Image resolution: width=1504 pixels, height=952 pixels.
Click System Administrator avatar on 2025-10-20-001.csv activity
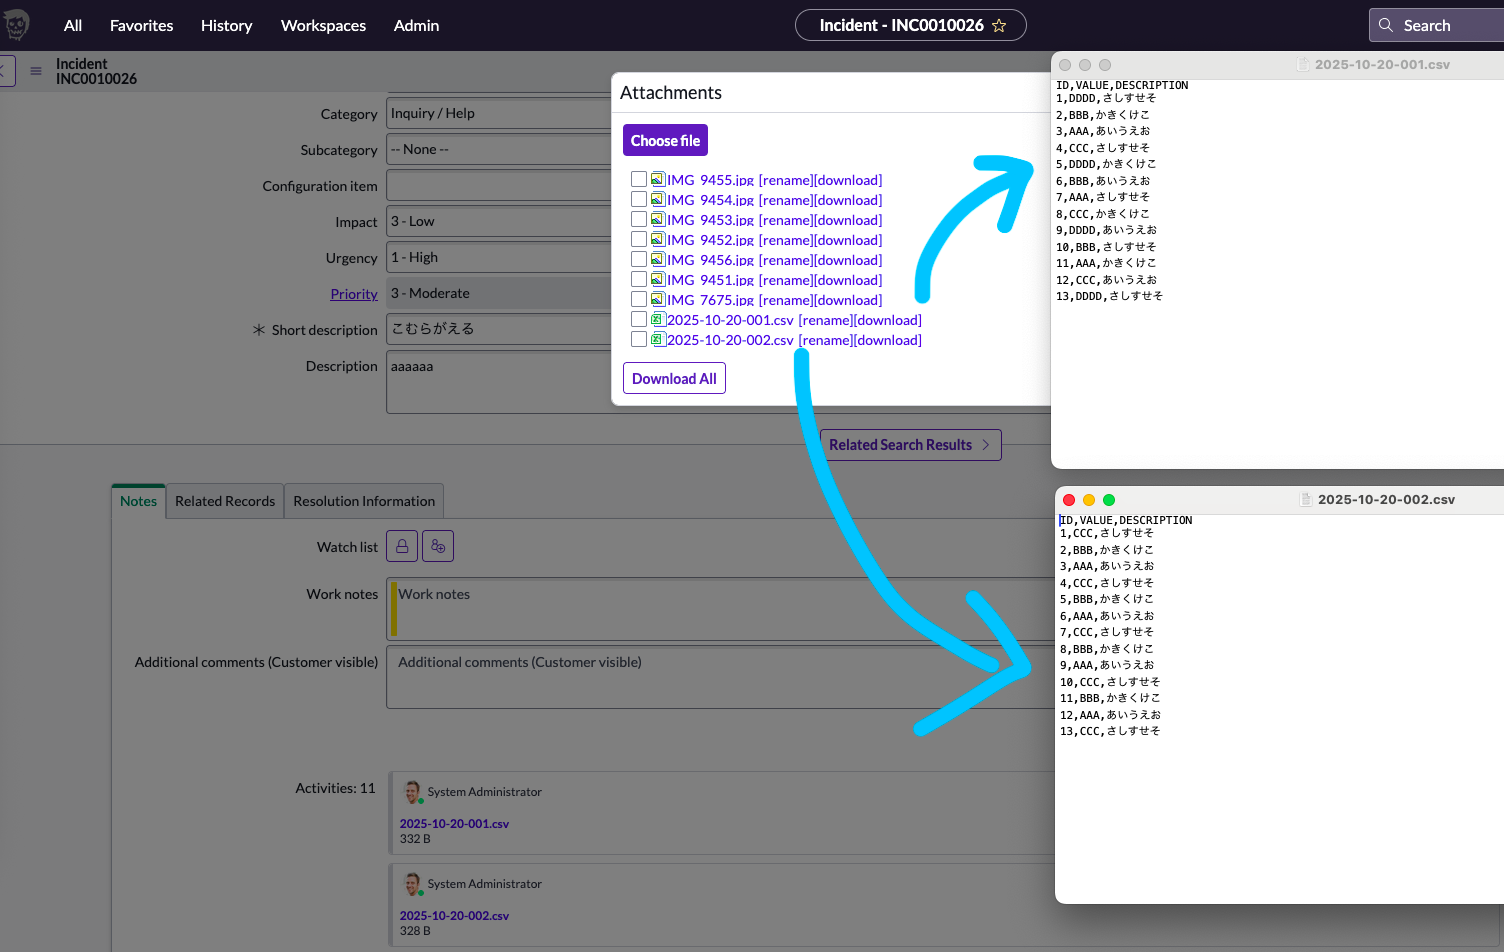pyautogui.click(x=413, y=793)
